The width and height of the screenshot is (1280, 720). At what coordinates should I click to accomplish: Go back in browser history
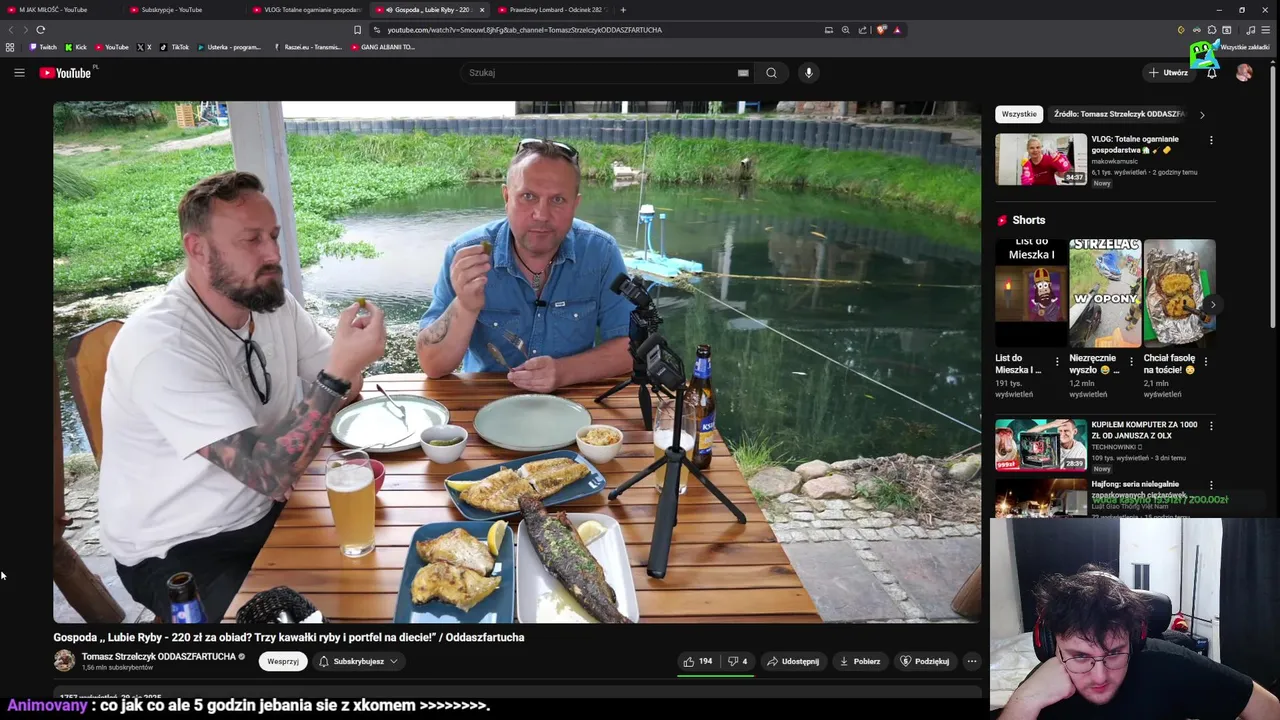pos(11,30)
